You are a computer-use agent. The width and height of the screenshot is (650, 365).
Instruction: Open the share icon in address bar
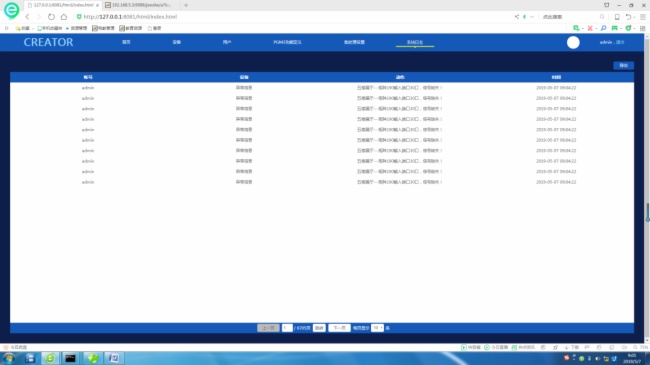coord(517,17)
